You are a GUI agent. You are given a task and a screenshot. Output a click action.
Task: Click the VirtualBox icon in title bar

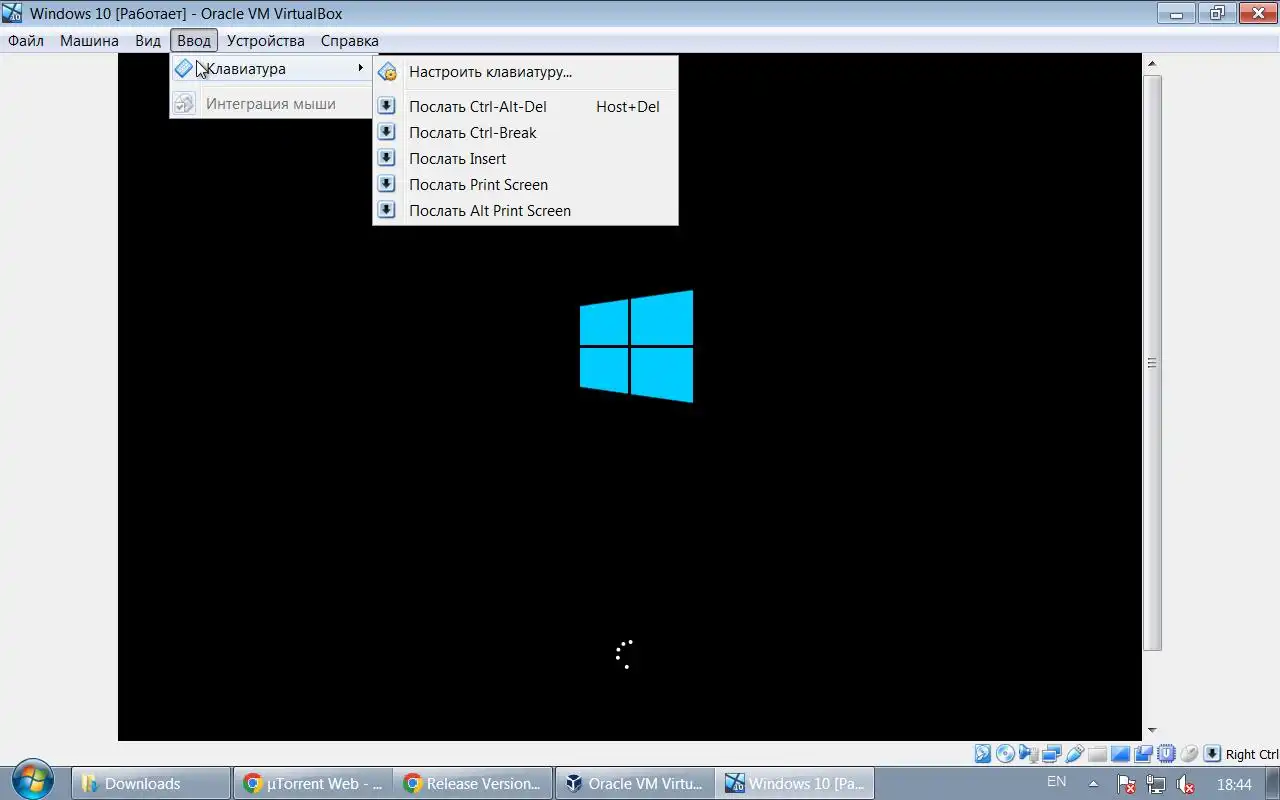12,13
